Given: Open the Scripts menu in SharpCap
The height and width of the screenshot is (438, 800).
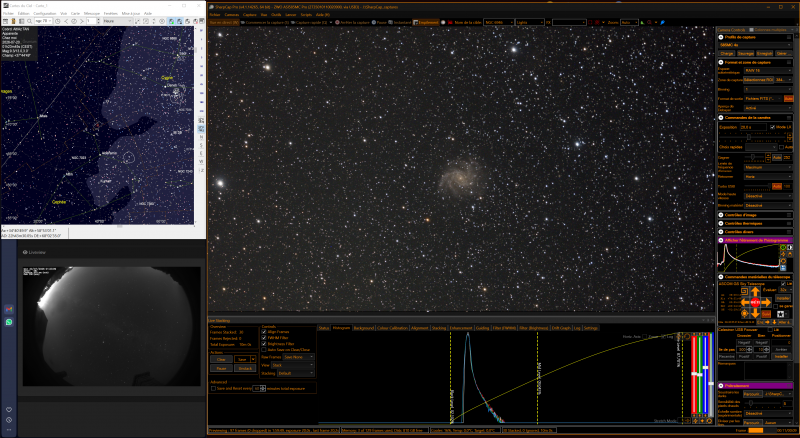Looking at the screenshot, I should click(306, 15).
